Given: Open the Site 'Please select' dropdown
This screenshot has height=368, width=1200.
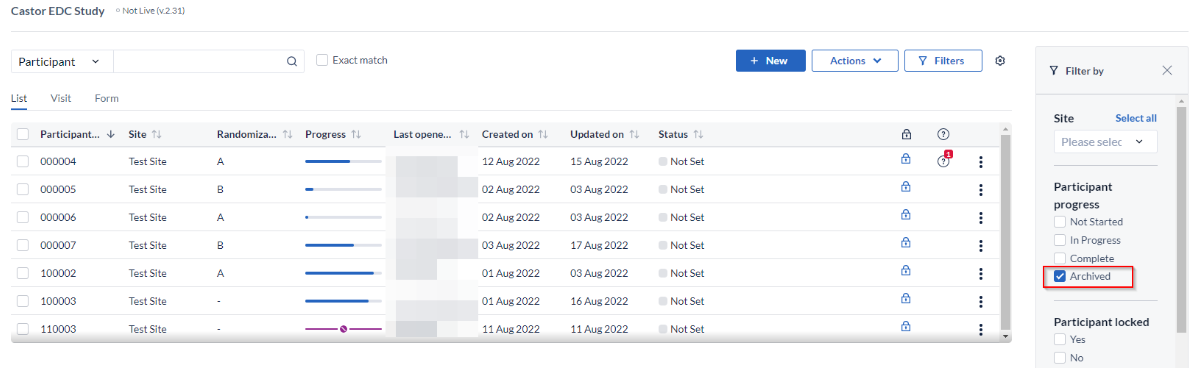Looking at the screenshot, I should 1105,142.
